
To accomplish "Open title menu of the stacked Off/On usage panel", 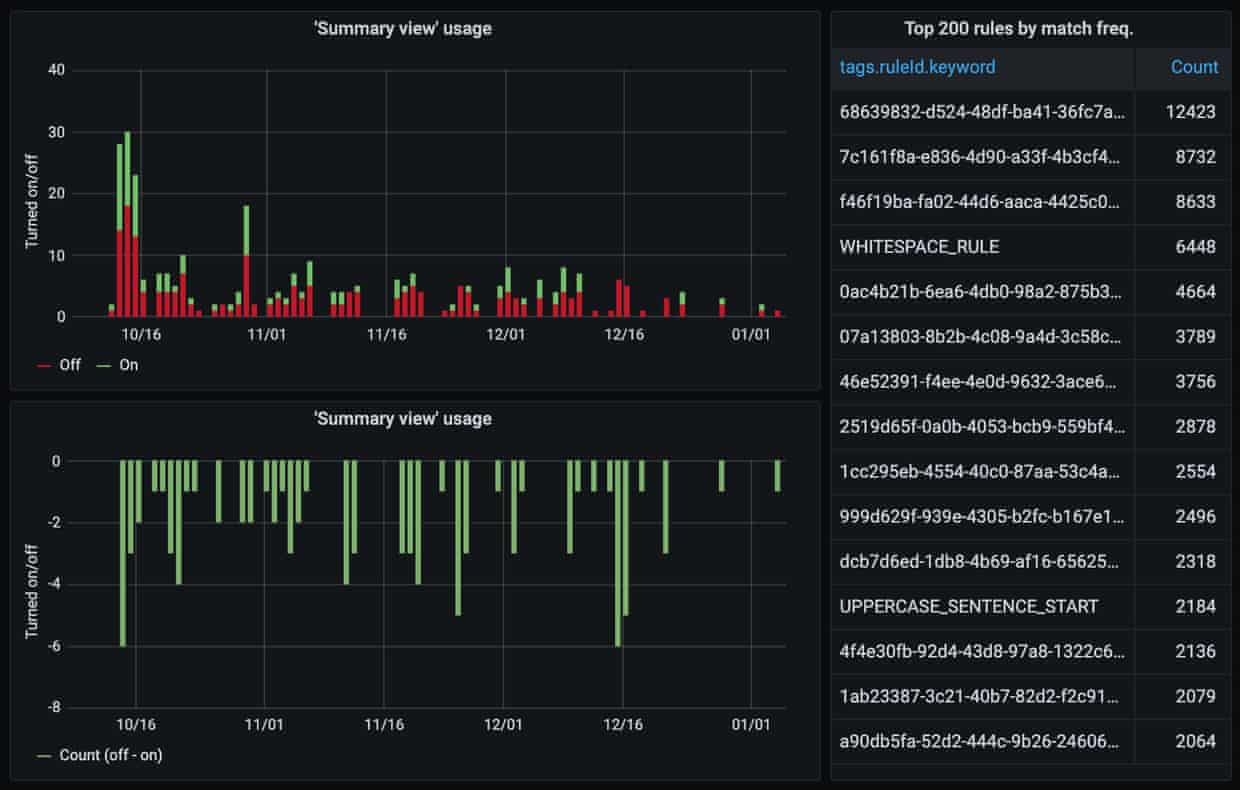I will tap(402, 29).
